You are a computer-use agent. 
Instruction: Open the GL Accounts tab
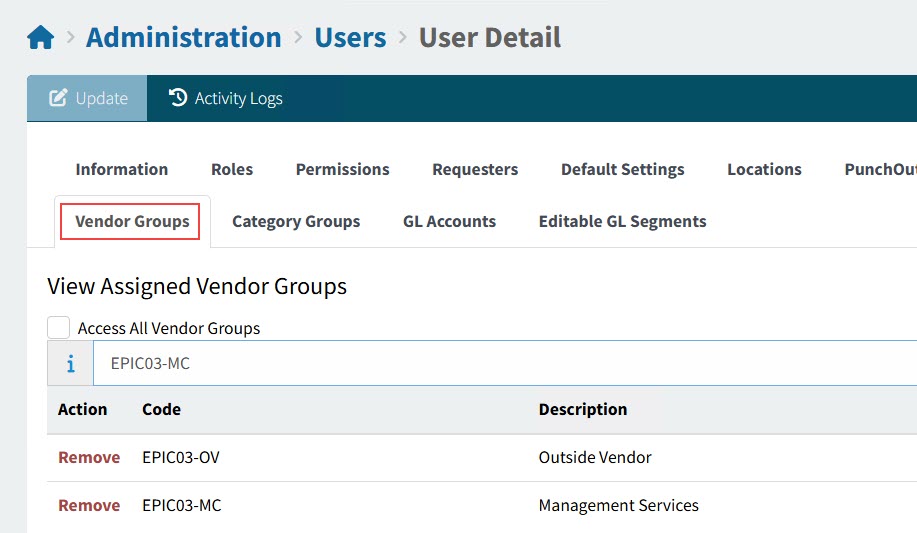pyautogui.click(x=449, y=221)
